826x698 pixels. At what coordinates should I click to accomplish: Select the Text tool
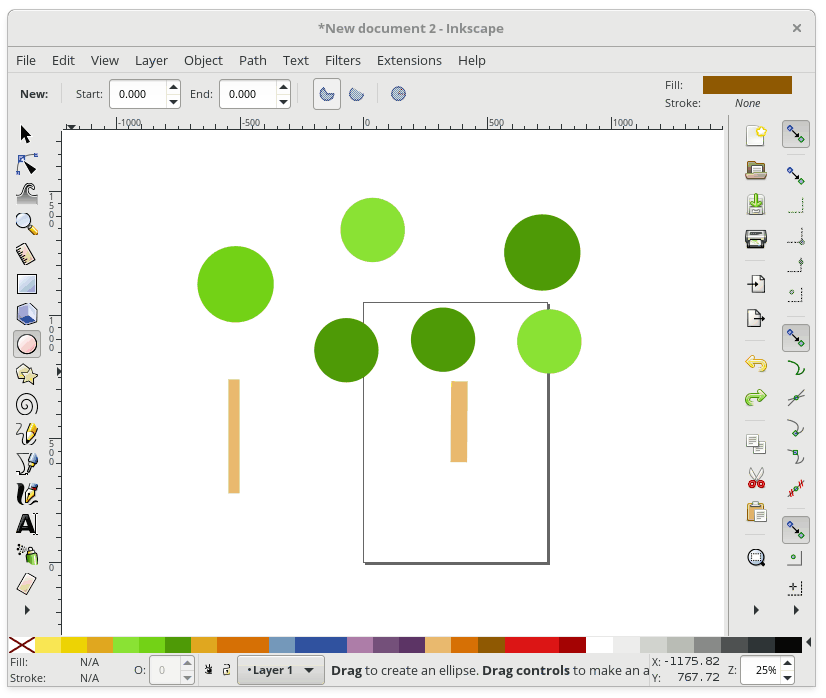[x=26, y=524]
